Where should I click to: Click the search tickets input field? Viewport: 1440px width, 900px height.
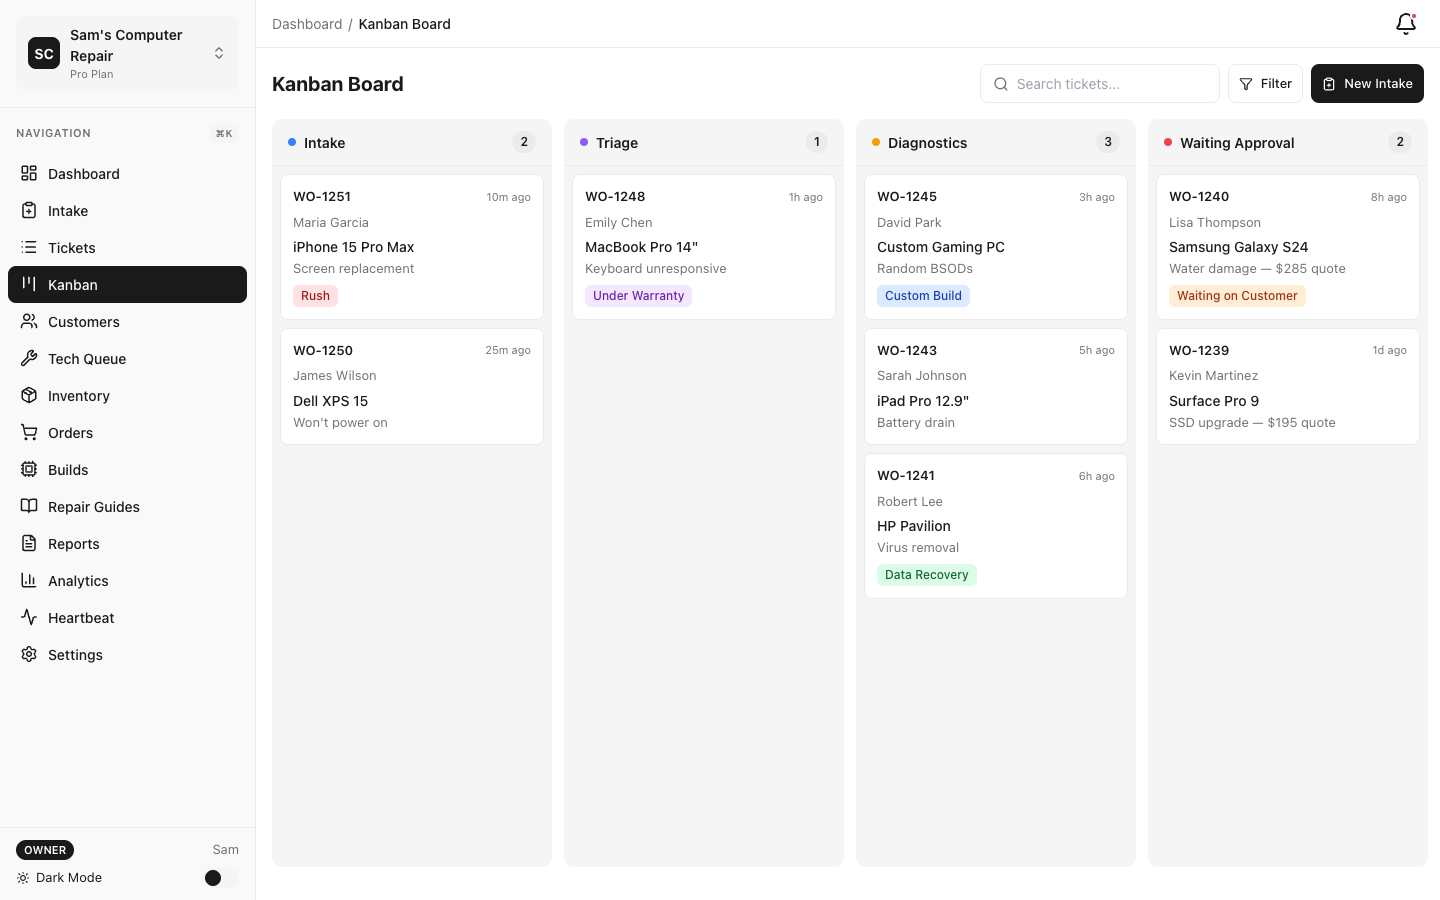1100,84
